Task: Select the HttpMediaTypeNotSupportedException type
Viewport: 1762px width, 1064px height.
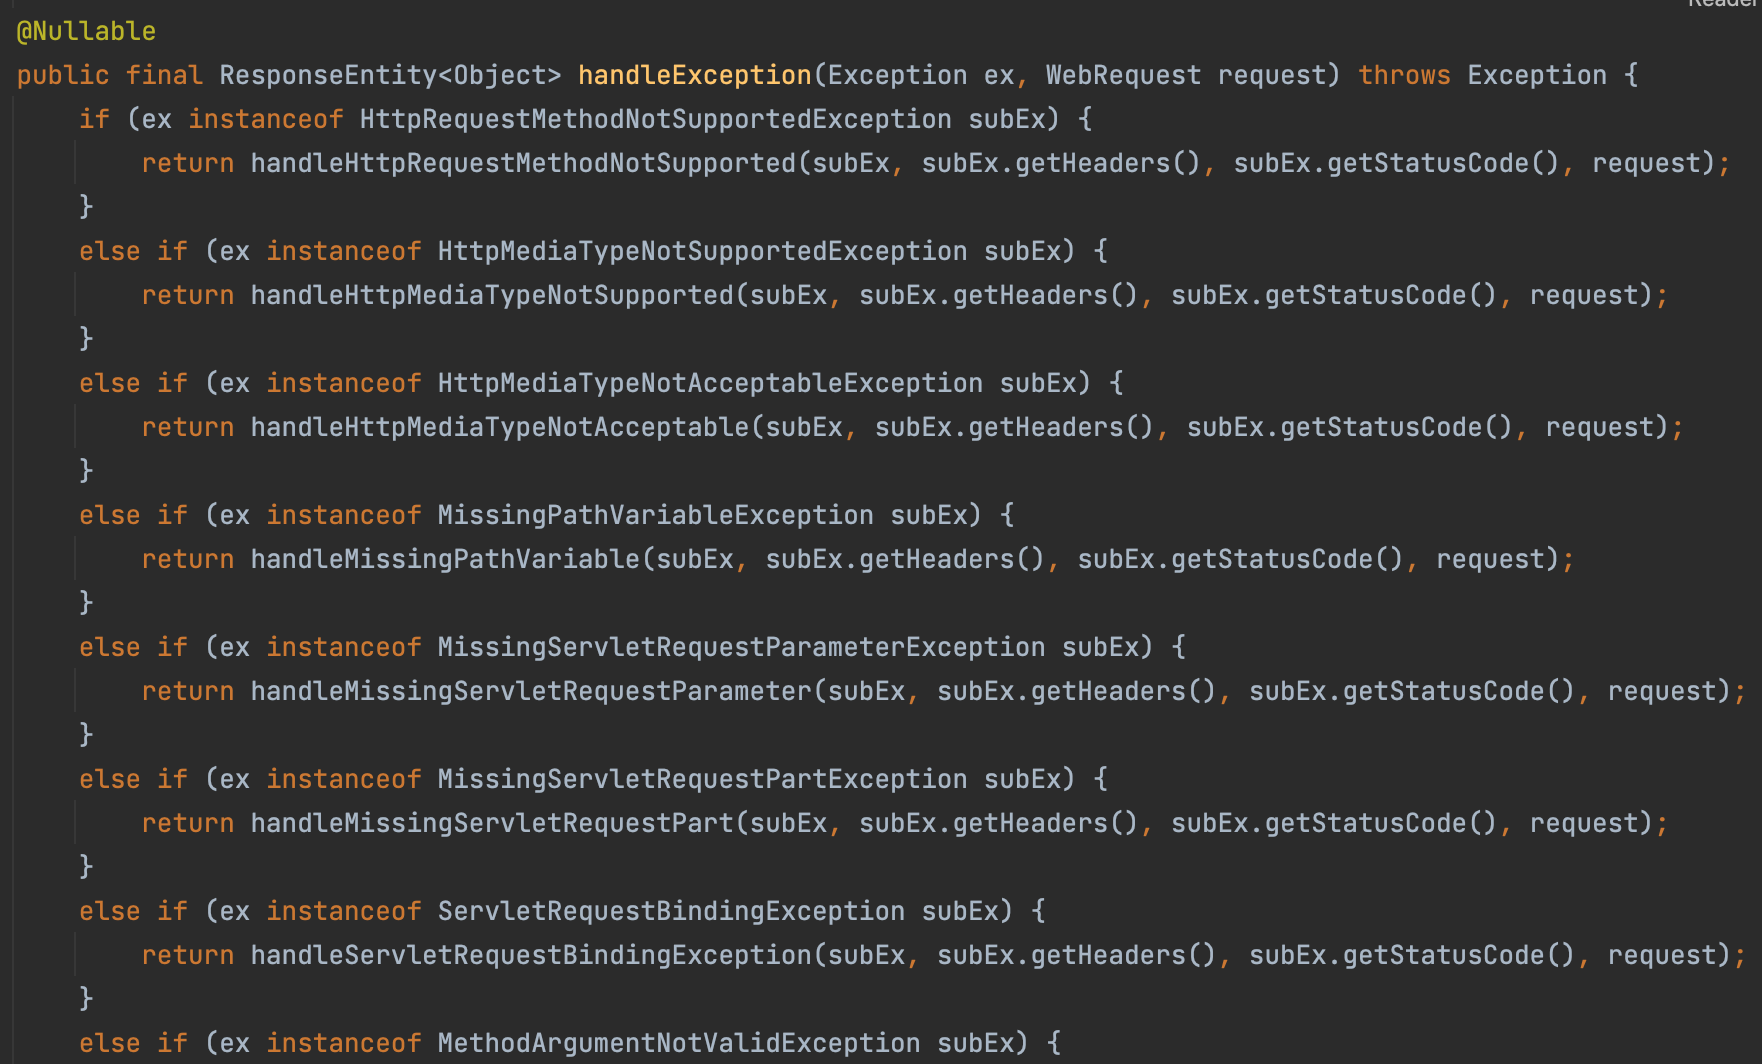Action: click(x=700, y=250)
